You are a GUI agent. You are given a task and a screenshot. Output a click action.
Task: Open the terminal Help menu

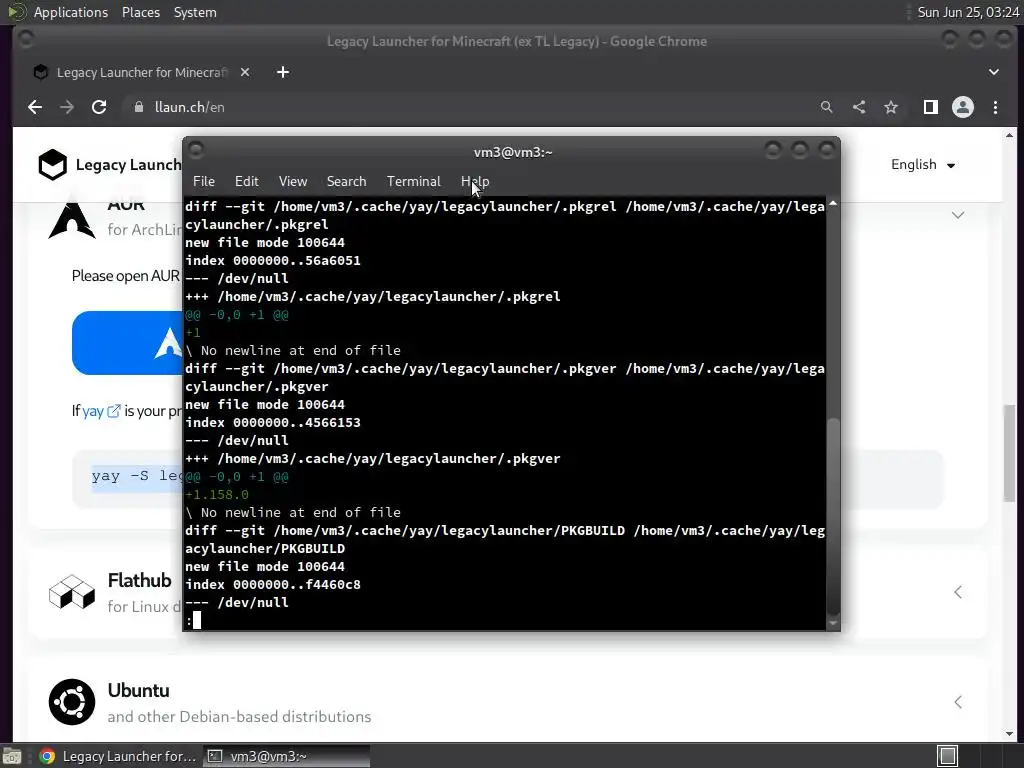click(475, 182)
